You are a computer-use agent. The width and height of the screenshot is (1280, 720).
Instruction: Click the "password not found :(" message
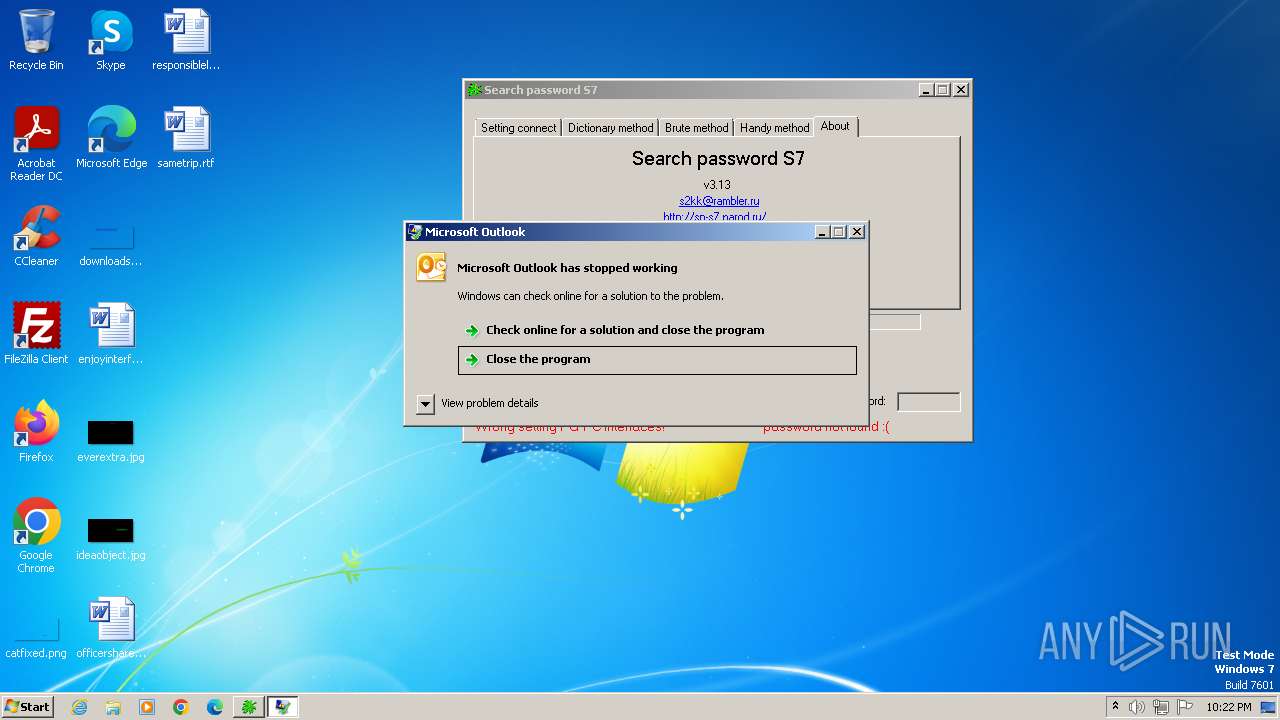(826, 427)
